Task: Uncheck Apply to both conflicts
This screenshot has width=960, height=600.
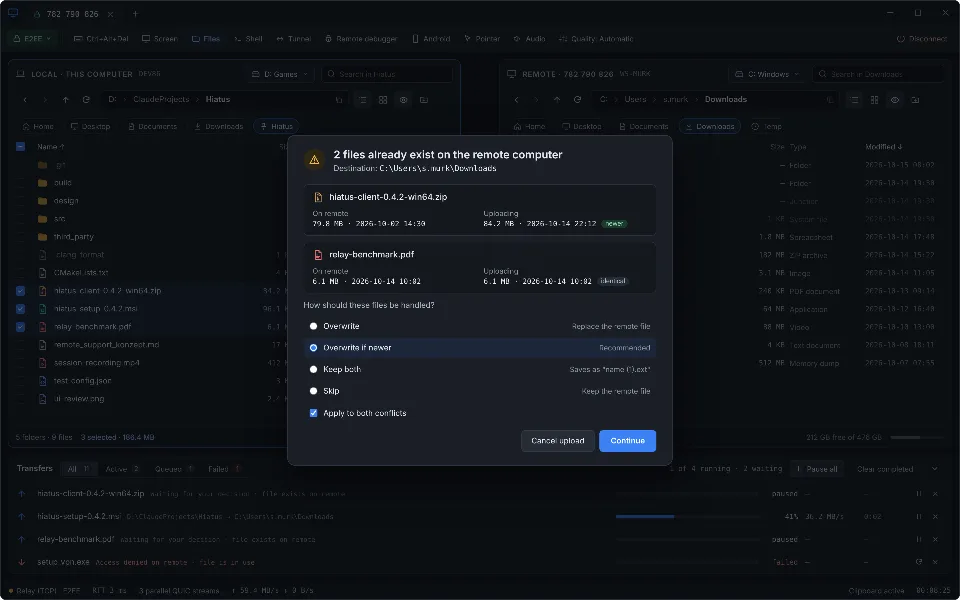Action: (x=313, y=413)
